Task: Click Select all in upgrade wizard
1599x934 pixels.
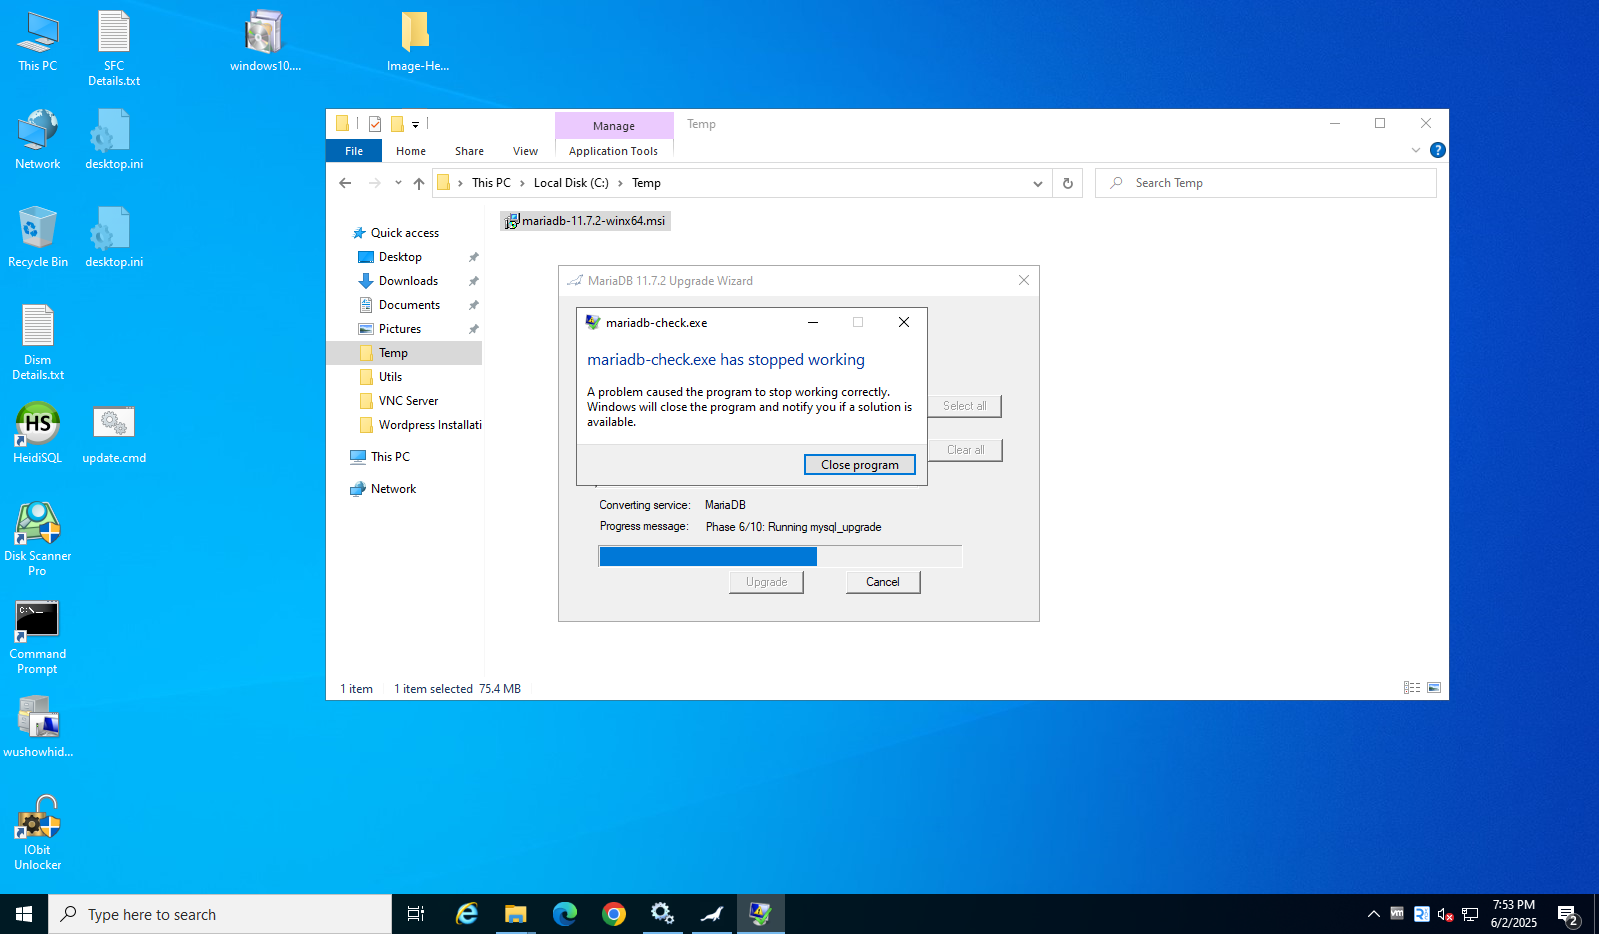Action: 964,406
